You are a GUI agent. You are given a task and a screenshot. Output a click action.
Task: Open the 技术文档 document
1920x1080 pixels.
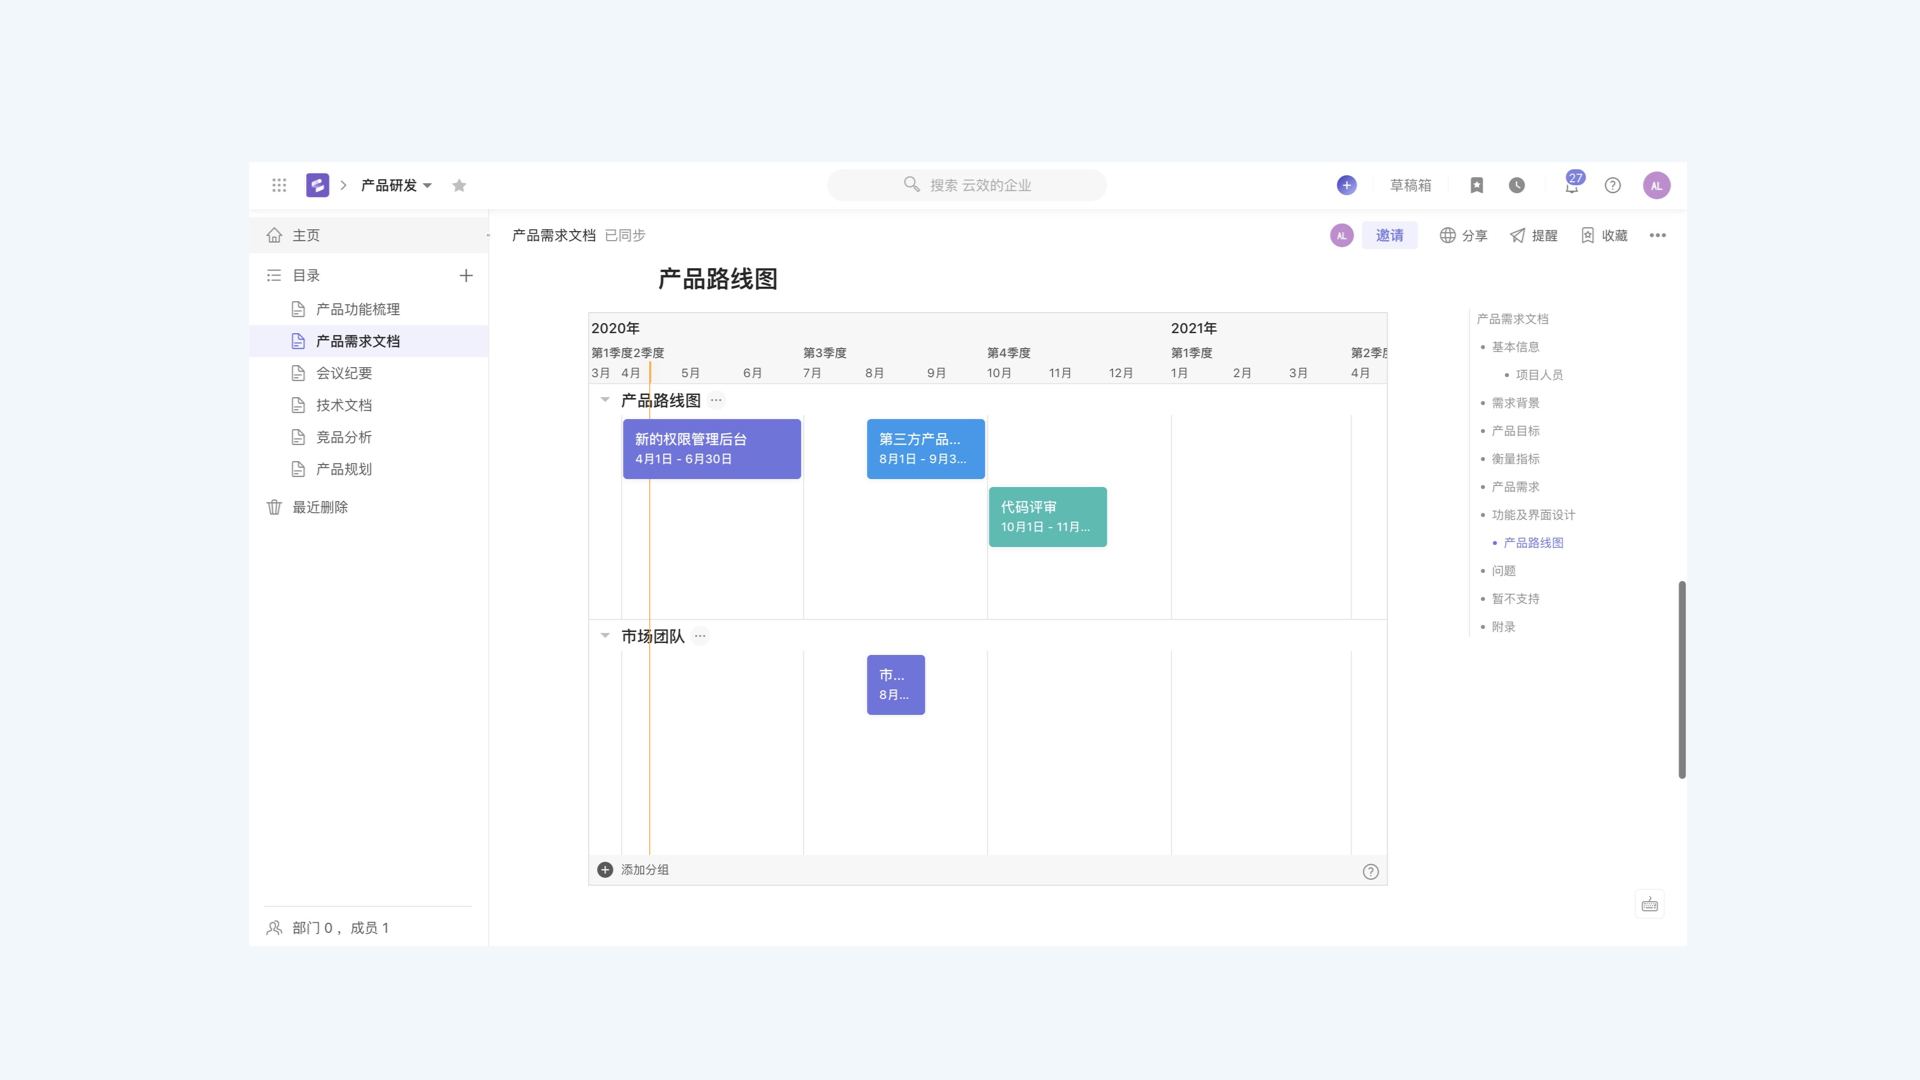coord(368,405)
